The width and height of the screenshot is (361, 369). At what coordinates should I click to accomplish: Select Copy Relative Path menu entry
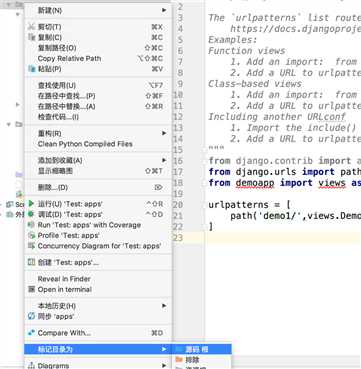(69, 59)
